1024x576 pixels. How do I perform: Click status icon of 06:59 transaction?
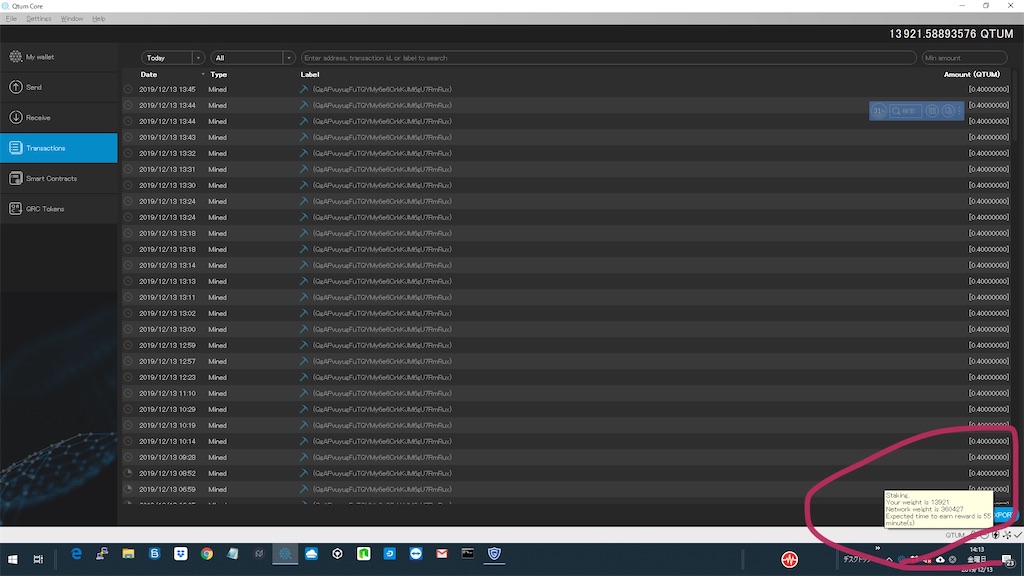click(128, 489)
